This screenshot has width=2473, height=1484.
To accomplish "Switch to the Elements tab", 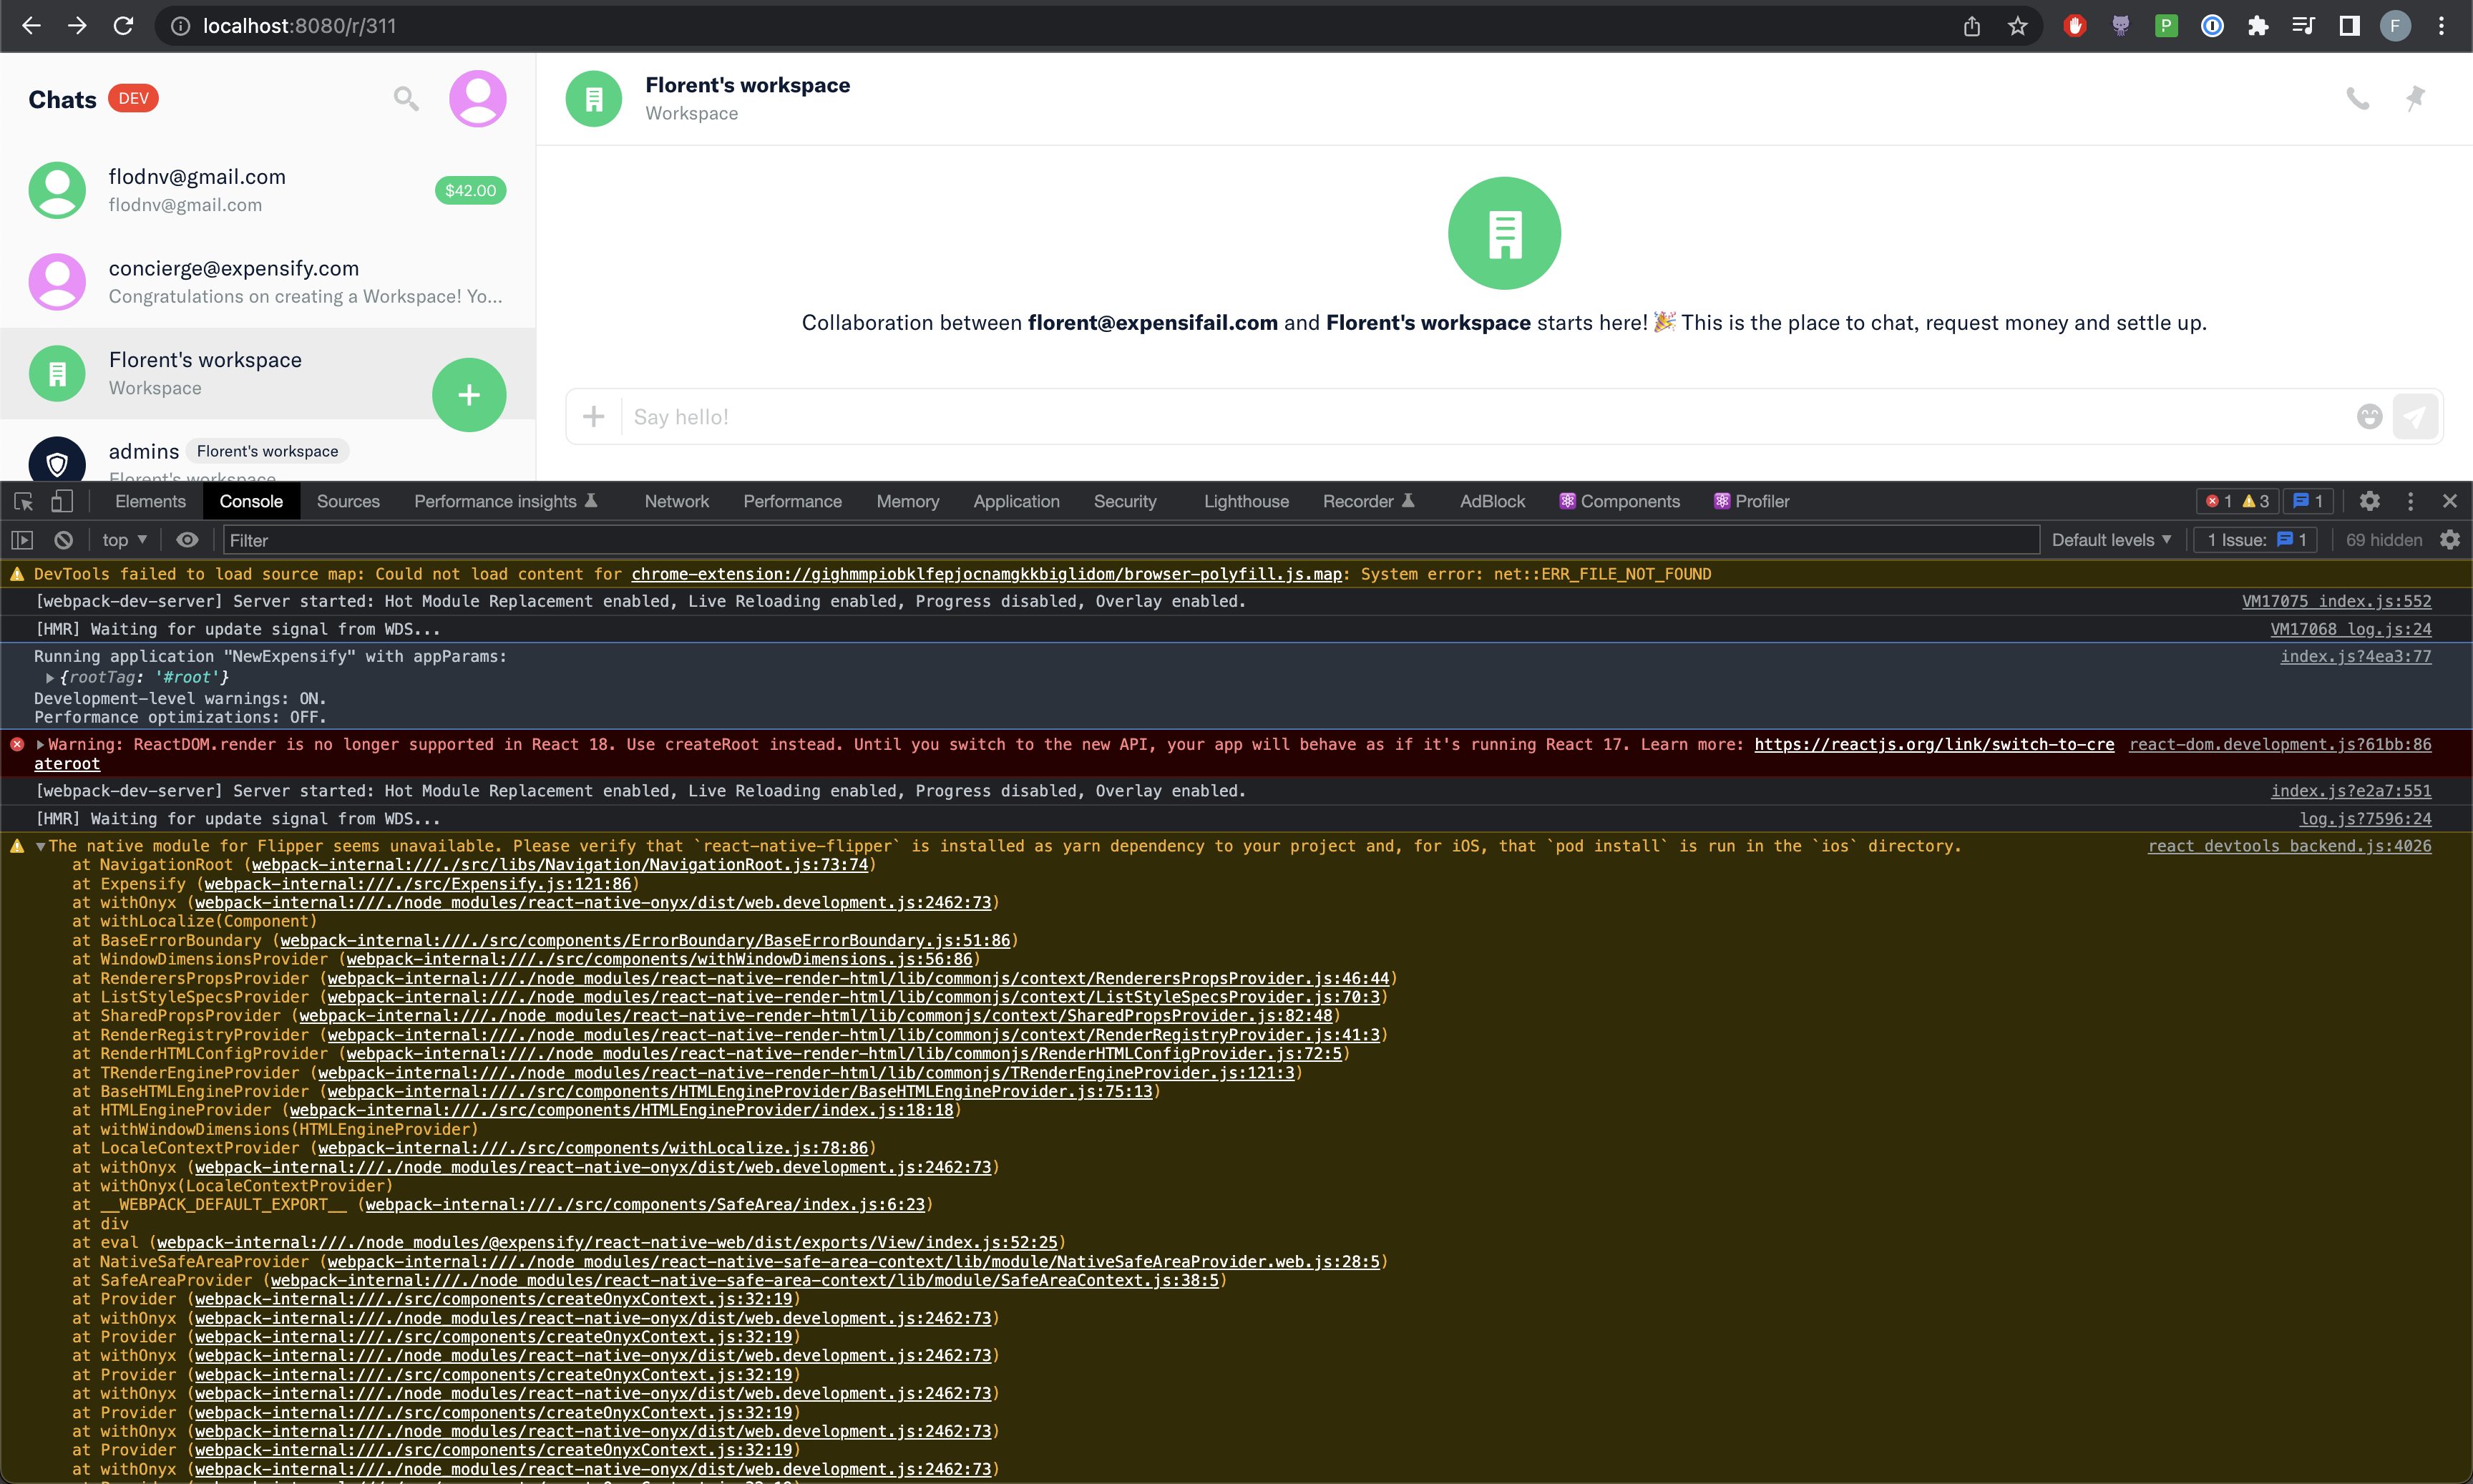I will click(x=150, y=501).
